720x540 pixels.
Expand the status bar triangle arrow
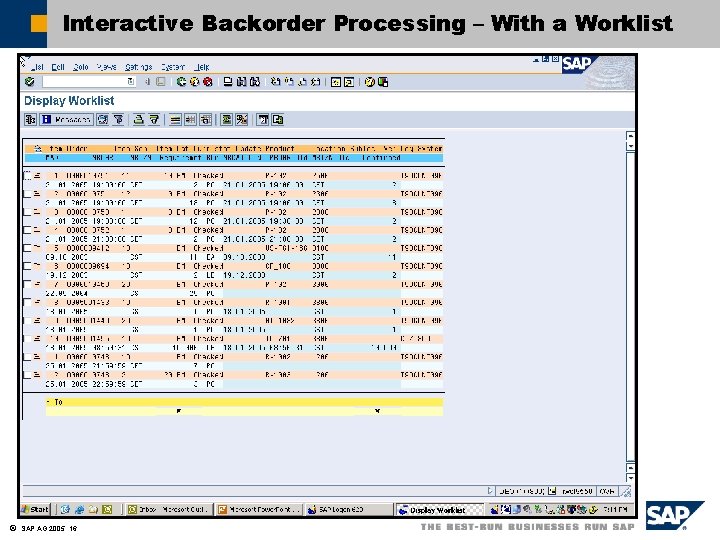point(490,491)
